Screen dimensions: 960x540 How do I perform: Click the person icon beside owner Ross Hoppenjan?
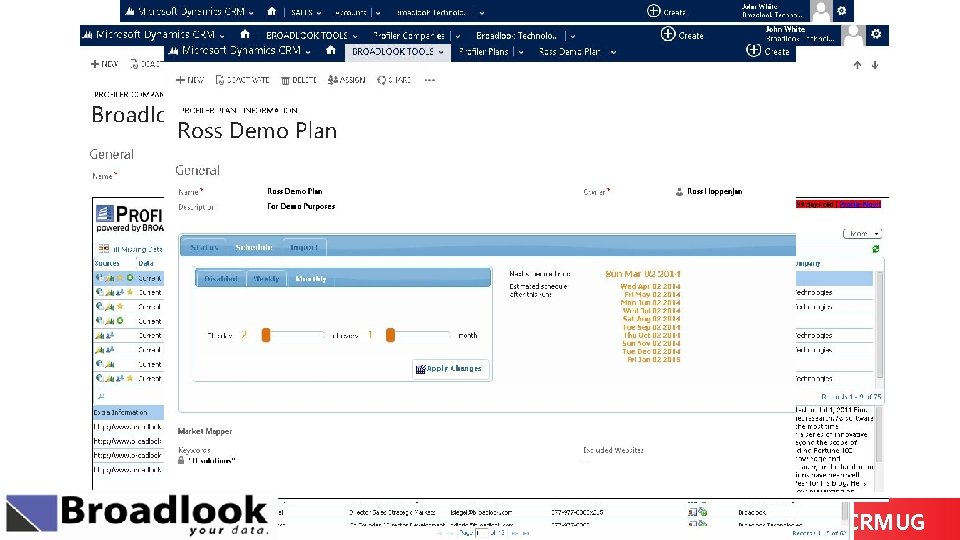click(x=679, y=192)
